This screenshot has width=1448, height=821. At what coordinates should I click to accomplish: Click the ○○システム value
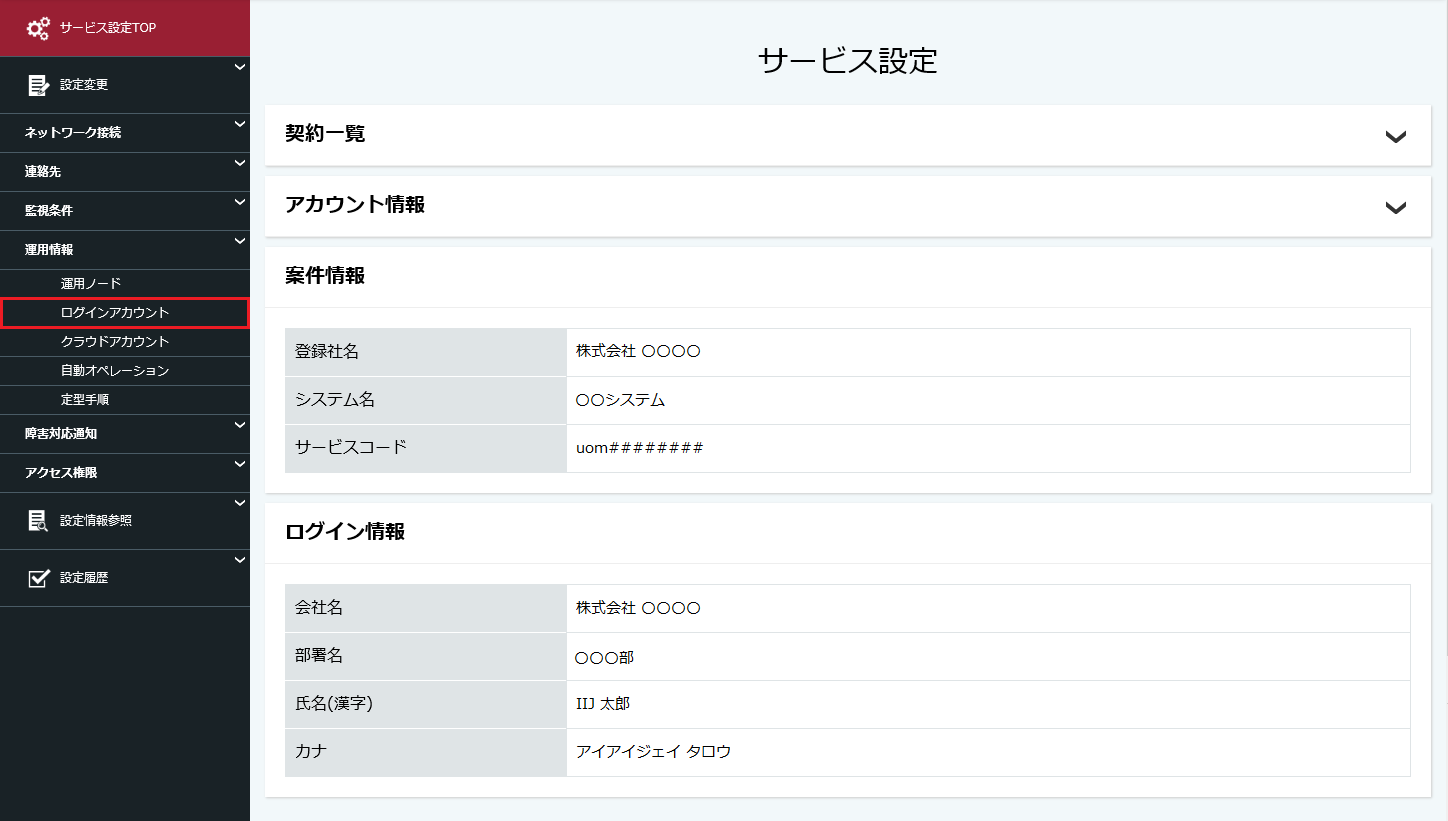pos(621,400)
